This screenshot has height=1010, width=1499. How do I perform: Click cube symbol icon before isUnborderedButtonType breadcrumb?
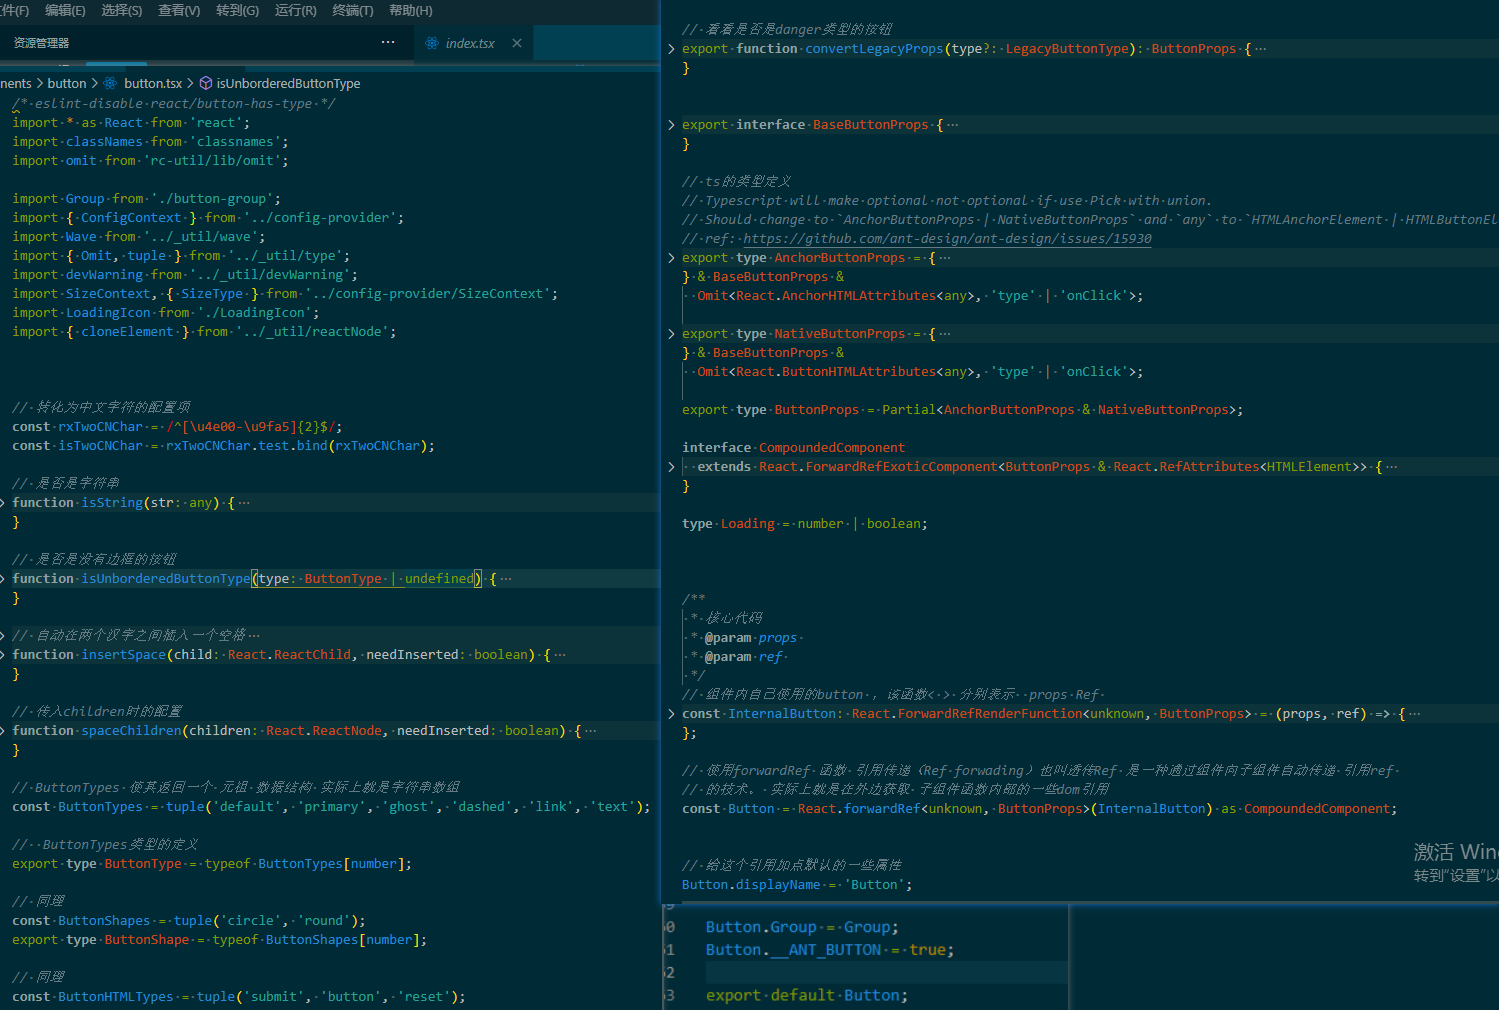point(206,83)
